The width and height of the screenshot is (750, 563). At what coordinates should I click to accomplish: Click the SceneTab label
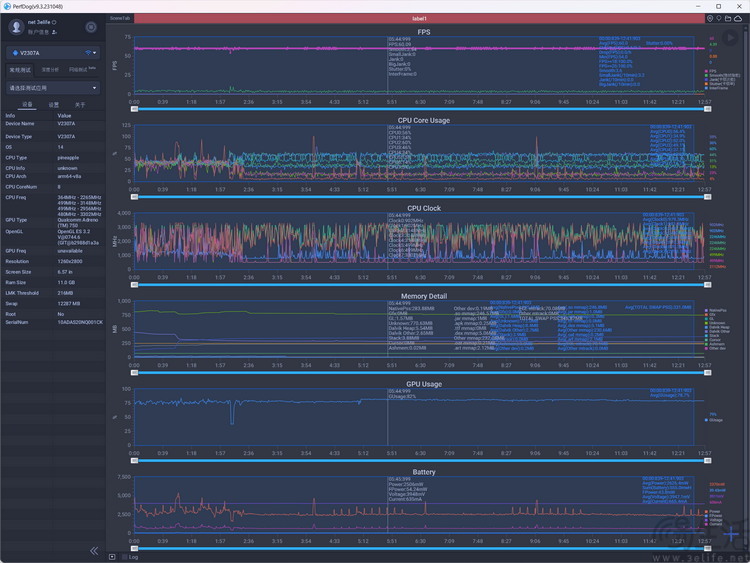click(x=120, y=18)
